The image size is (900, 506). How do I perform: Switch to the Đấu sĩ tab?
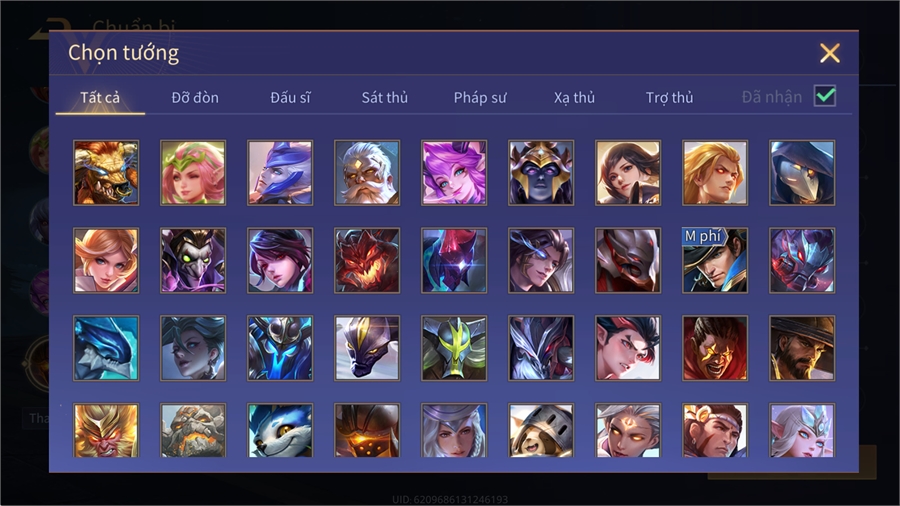pyautogui.click(x=290, y=98)
